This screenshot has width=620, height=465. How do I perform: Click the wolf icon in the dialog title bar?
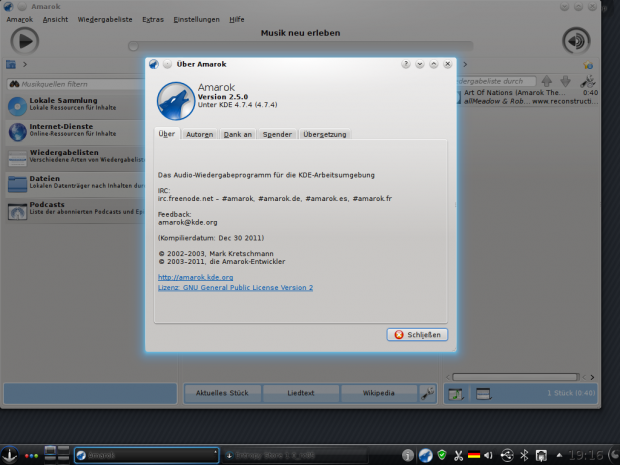pos(154,64)
